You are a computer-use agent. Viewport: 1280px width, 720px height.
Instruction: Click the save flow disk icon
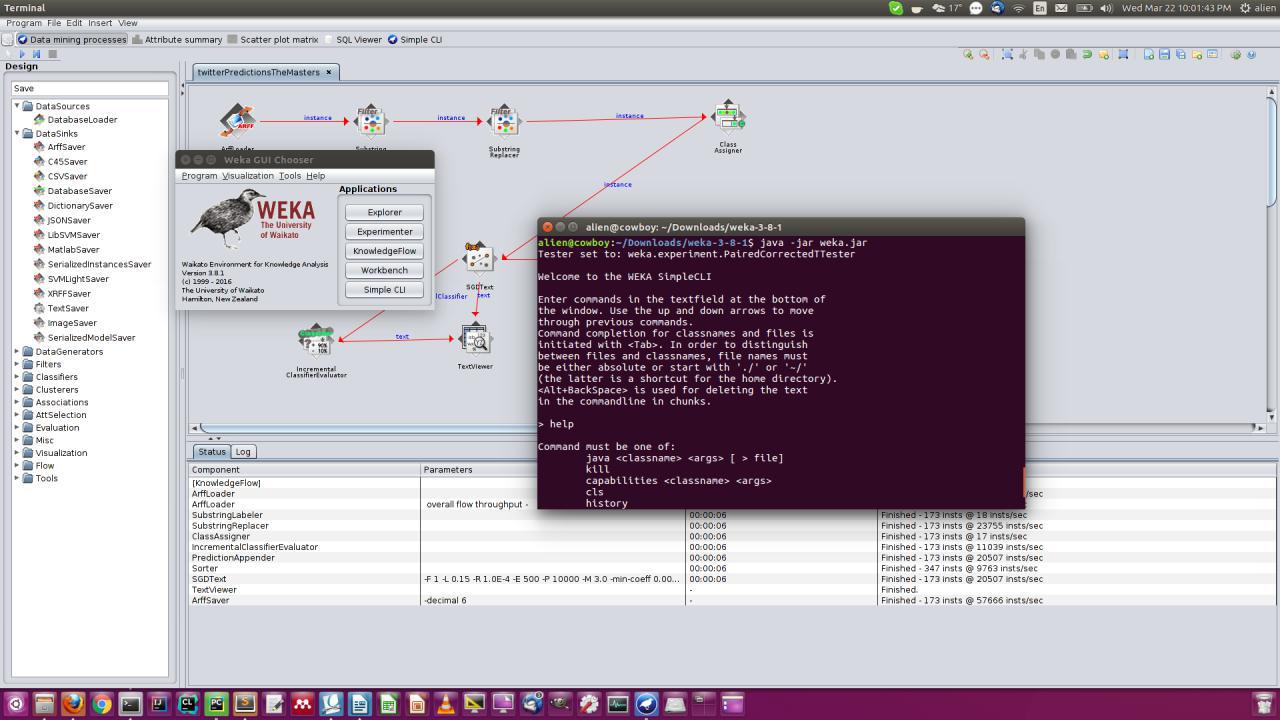(x=1164, y=54)
